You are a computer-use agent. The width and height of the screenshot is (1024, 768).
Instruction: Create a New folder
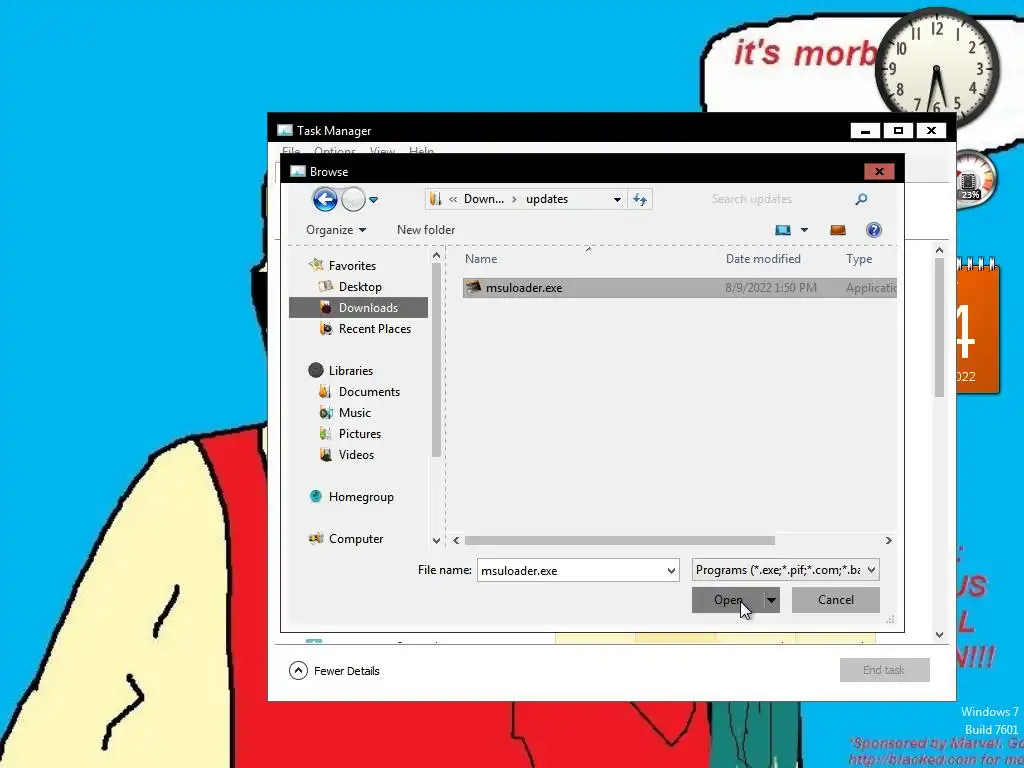coord(426,230)
